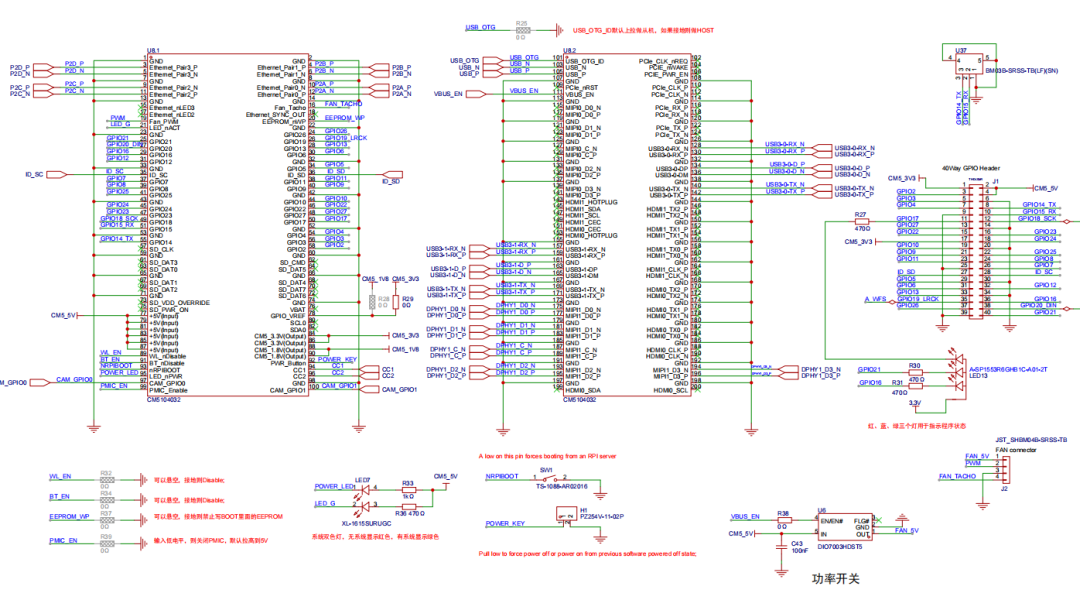Click the 40Way GPIO Header title
This screenshot has width=1080, height=593.
pos(971,168)
